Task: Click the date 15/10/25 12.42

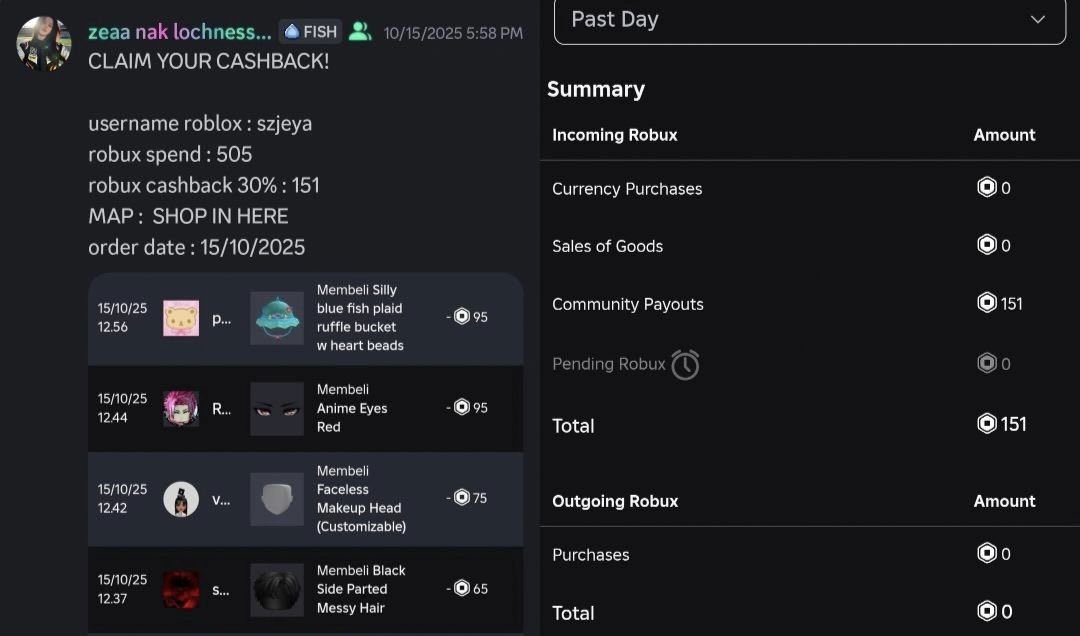Action: click(x=122, y=498)
